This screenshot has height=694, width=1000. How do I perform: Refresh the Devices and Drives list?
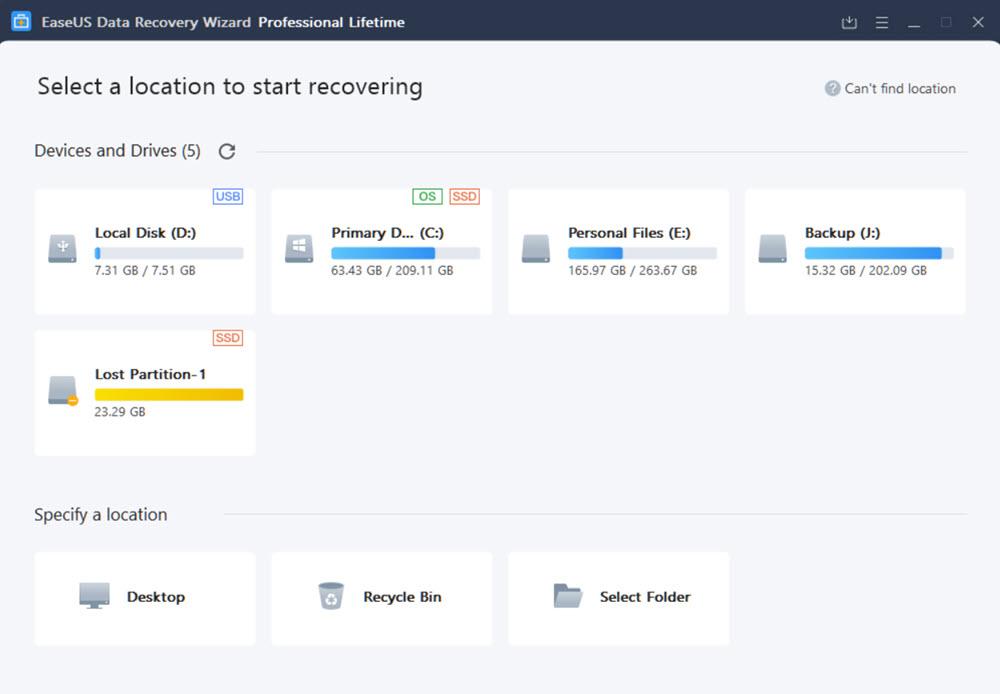[227, 151]
